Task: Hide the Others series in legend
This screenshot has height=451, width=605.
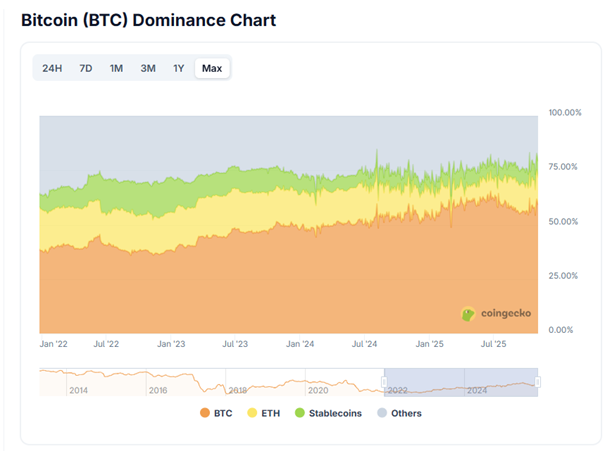Action: 406,413
